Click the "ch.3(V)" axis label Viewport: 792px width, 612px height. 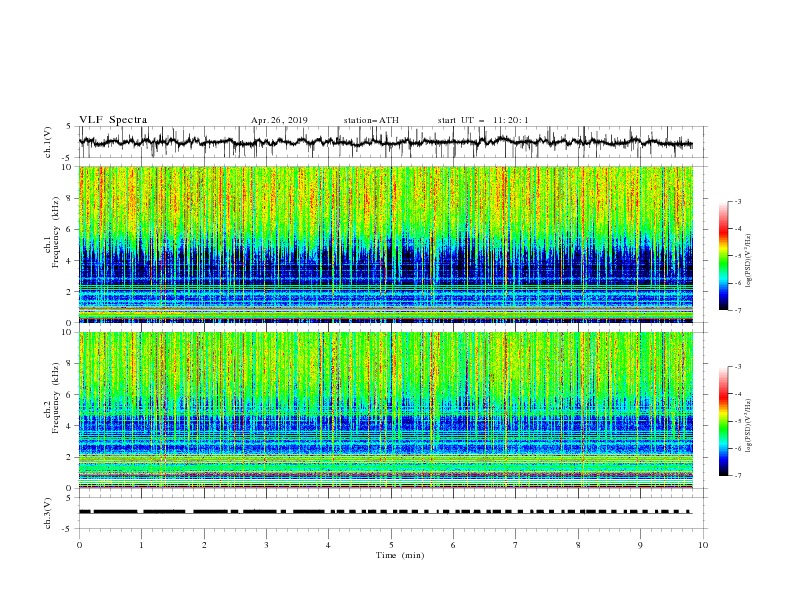pyautogui.click(x=48, y=513)
